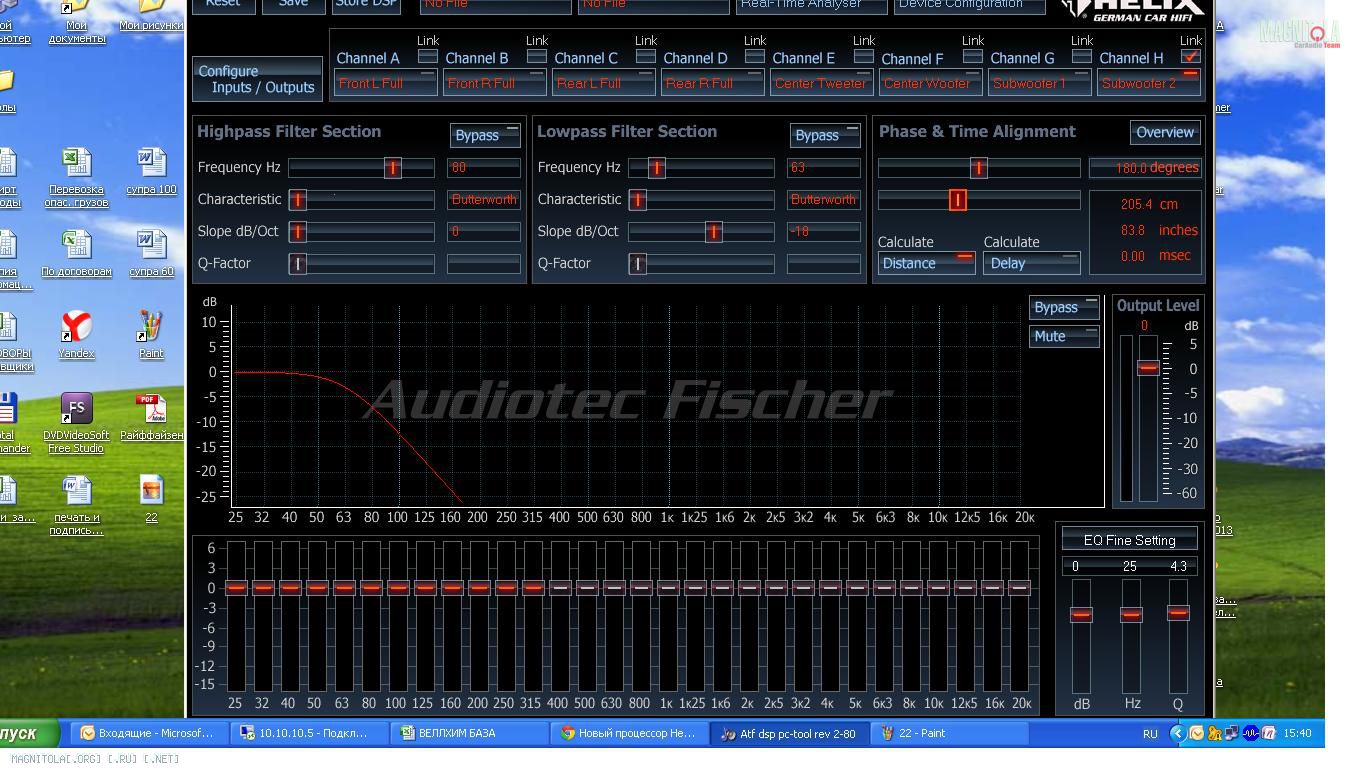Viewport: 1360px width, 768px height.
Task: Toggle the Link checkbox for Channel C
Action: (646, 56)
